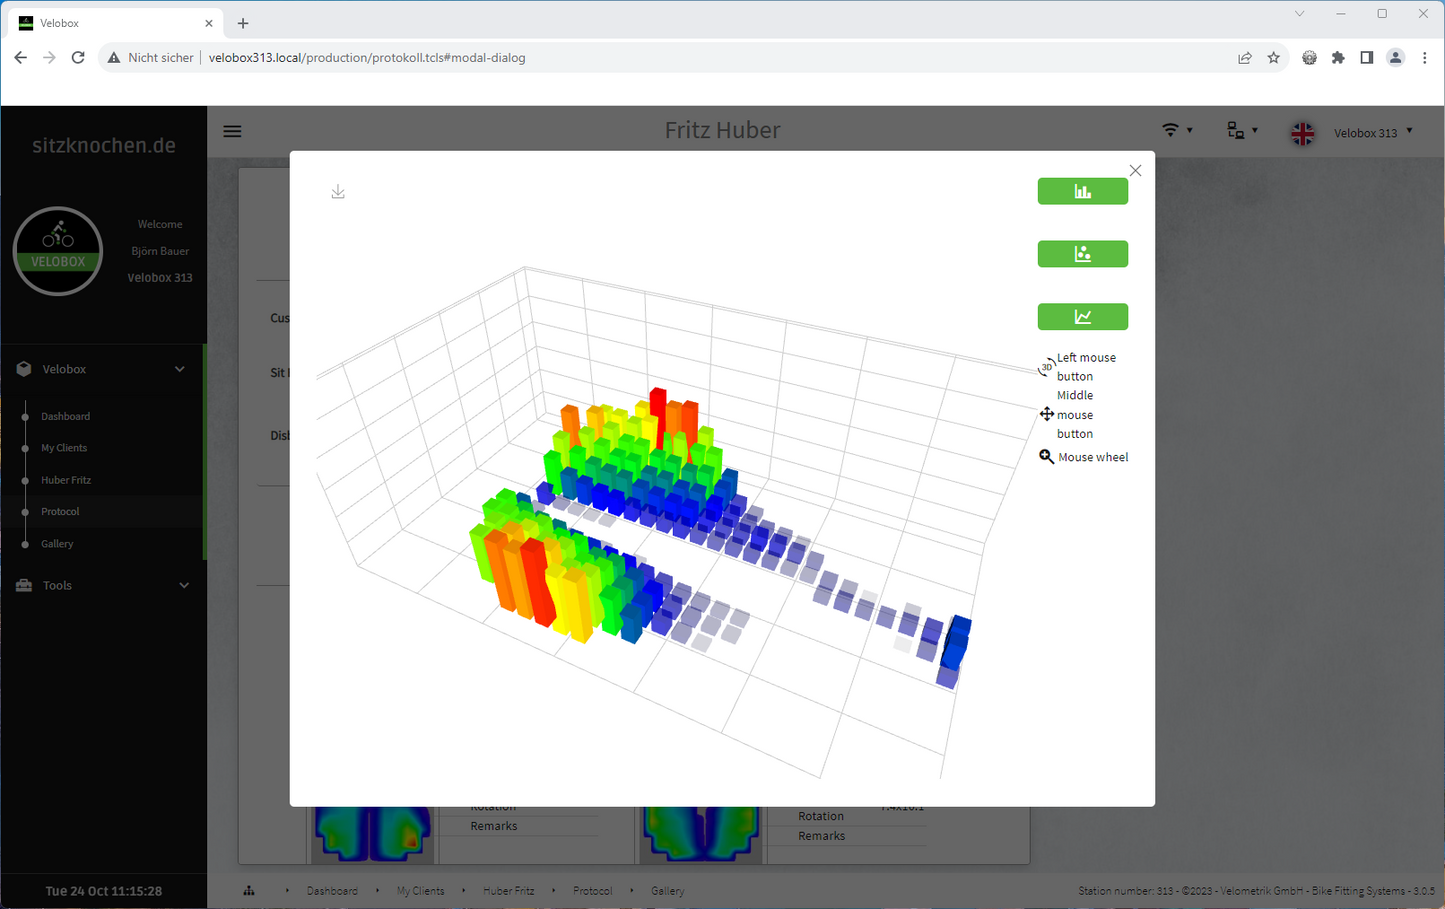Open the network devices dropdown
The height and width of the screenshot is (909, 1445).
coord(1241,131)
